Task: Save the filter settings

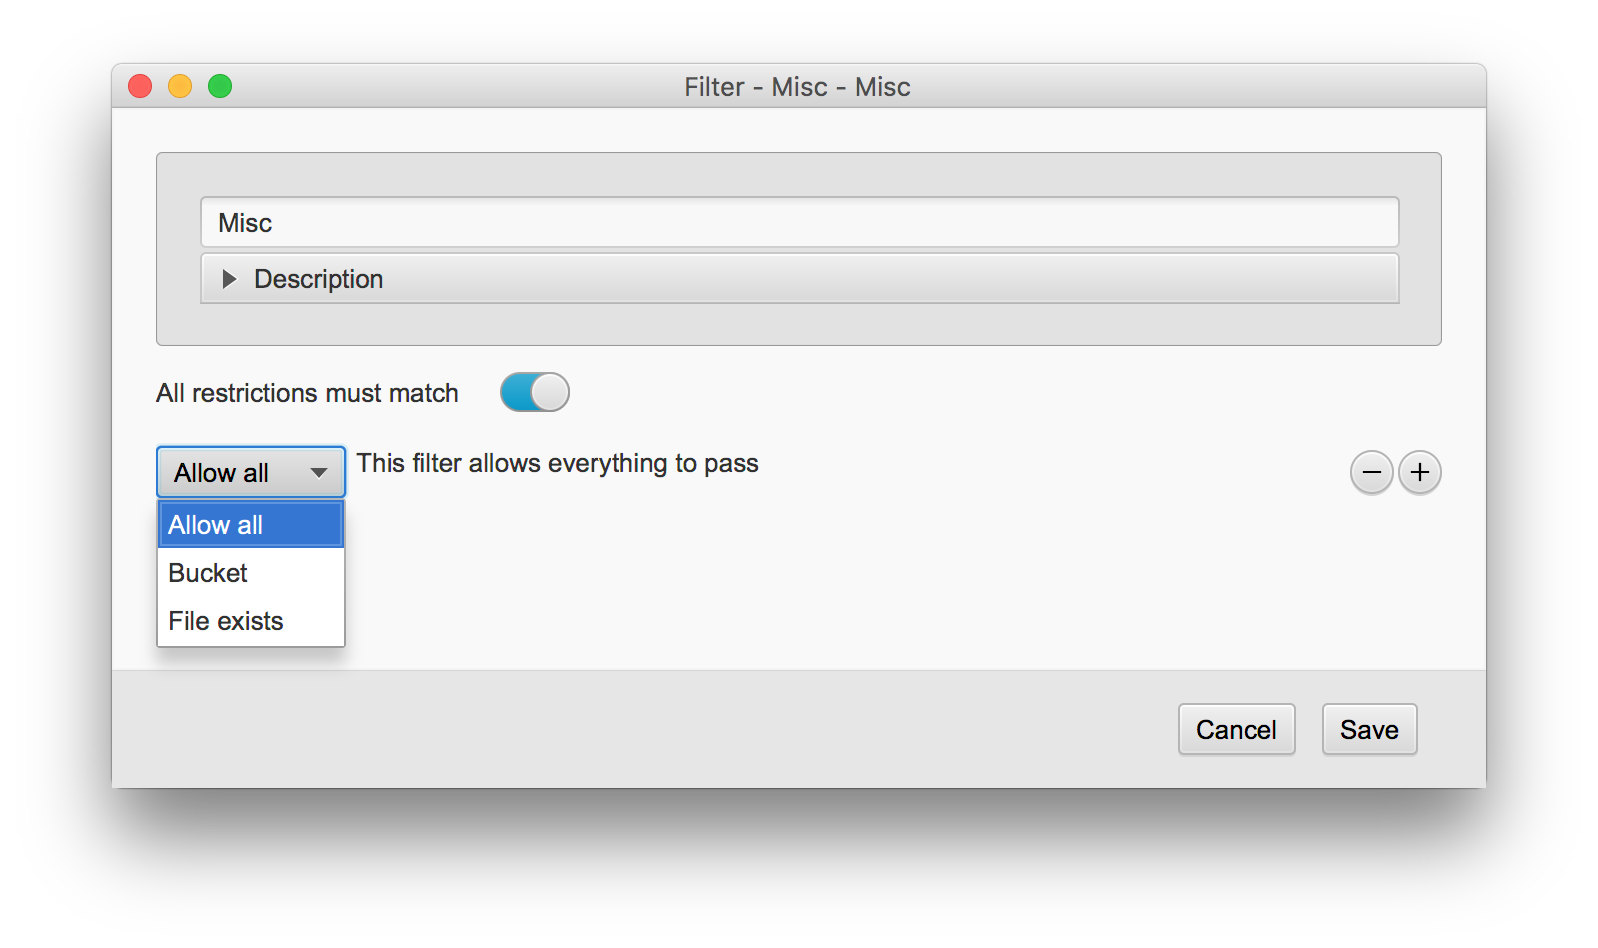Action: (1370, 729)
